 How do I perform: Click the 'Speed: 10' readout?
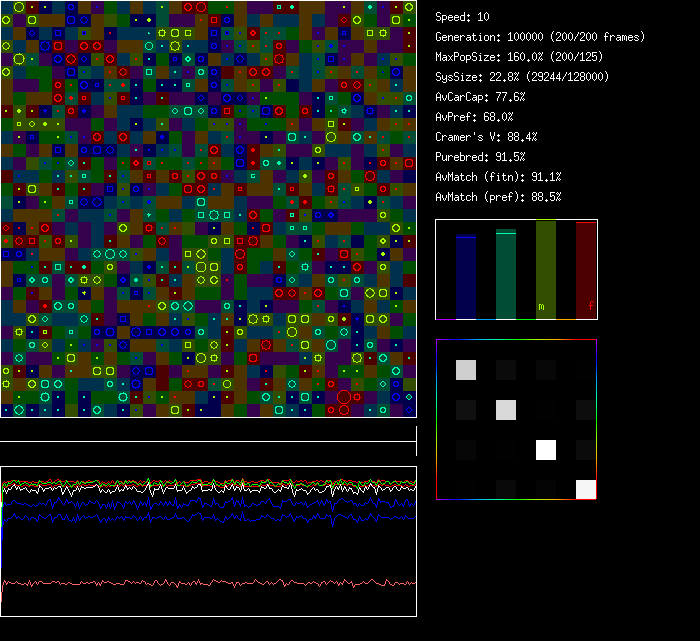[x=462, y=17]
